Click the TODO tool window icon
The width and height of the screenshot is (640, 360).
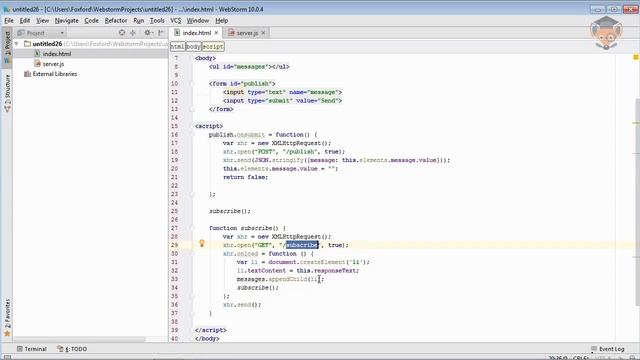pyautogui.click(x=60, y=349)
